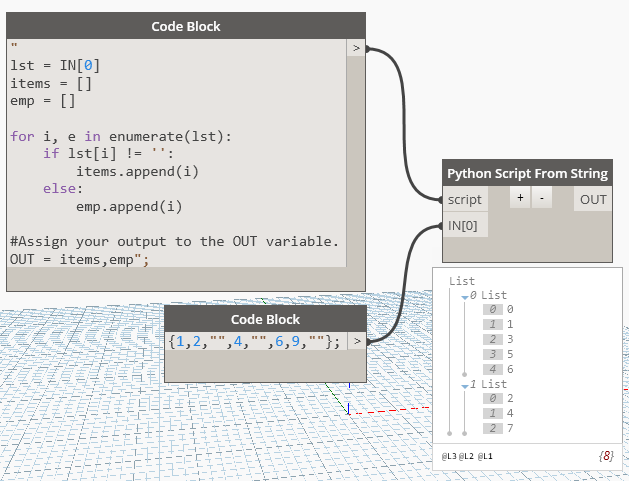Click the "if lst[i] != ''" line
Viewport: 629px width, 481px height.
click(x=109, y=154)
